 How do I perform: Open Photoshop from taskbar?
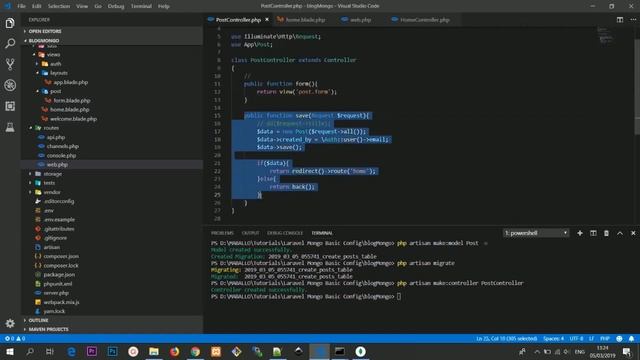pos(112,351)
